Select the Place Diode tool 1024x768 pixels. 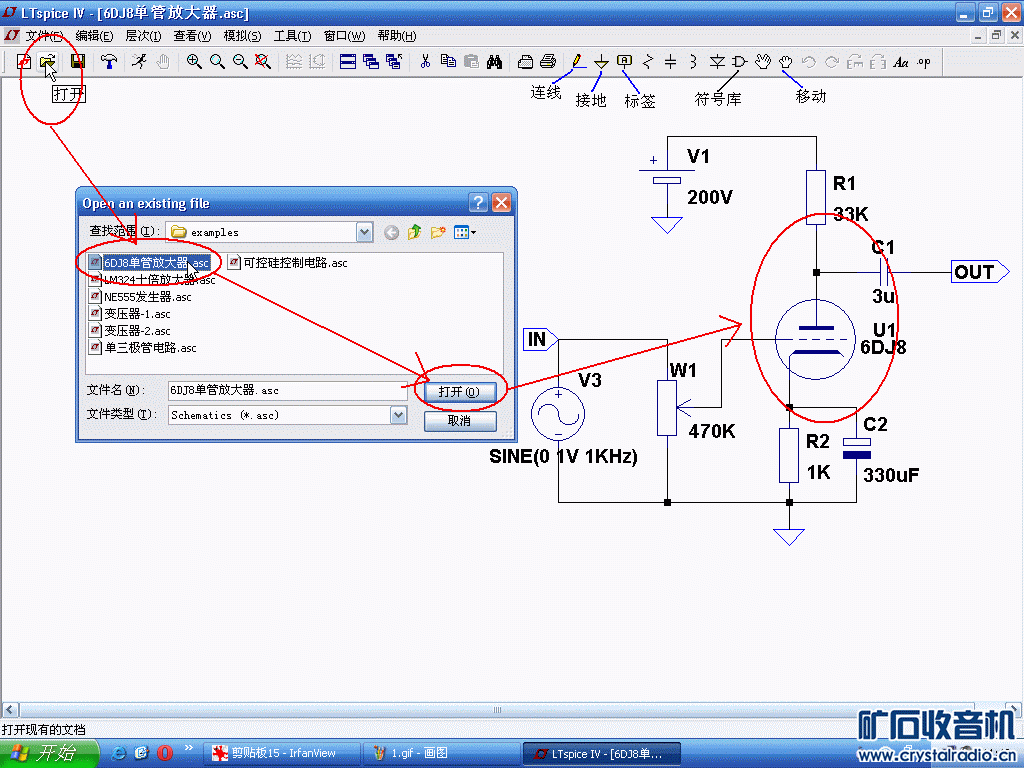coord(716,61)
